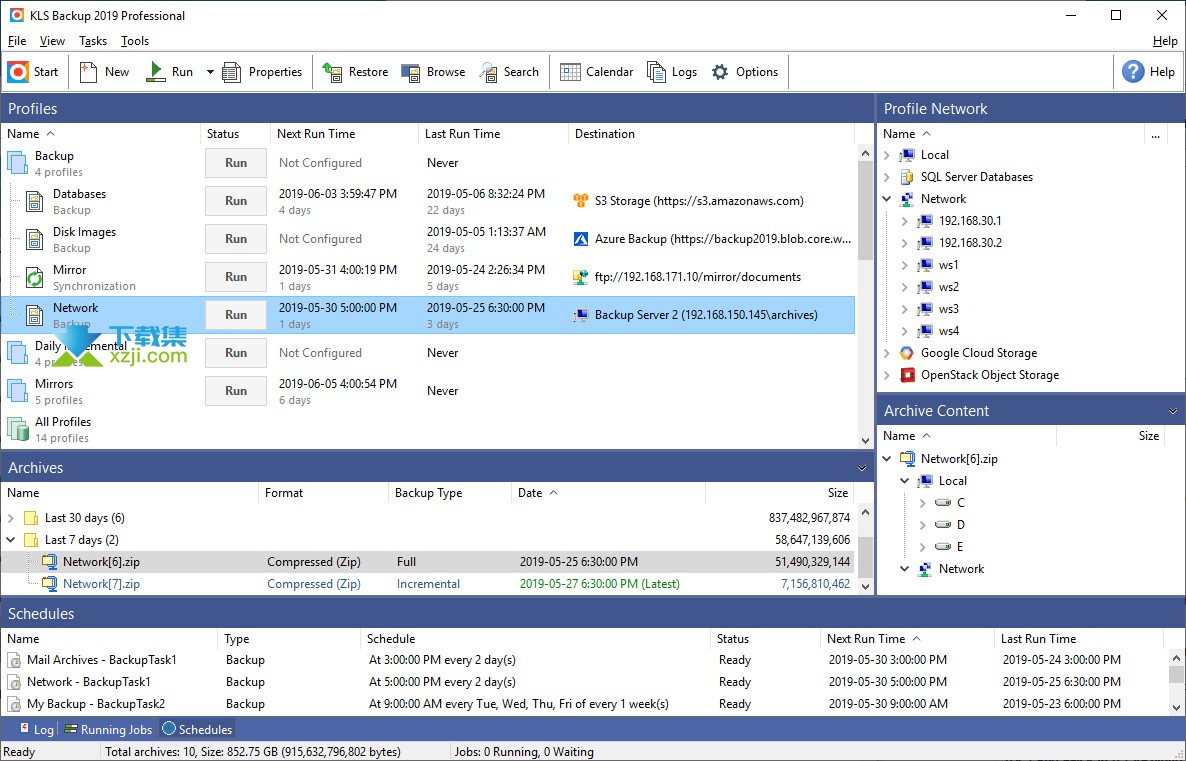This screenshot has height=761, width=1186.
Task: Select the Google Cloud Storage icon
Action: point(907,353)
